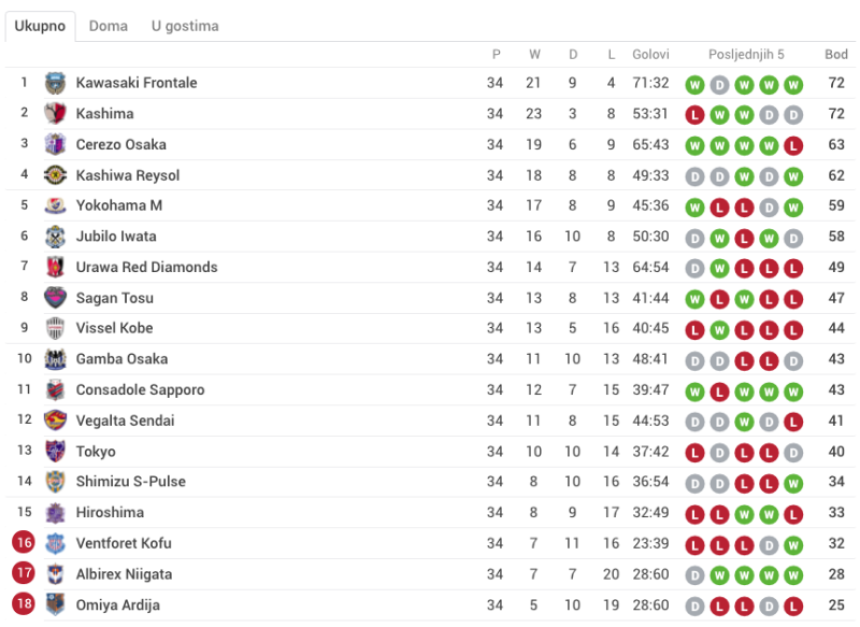
Task: Click the Gamba Osaka club crest
Action: [55, 359]
